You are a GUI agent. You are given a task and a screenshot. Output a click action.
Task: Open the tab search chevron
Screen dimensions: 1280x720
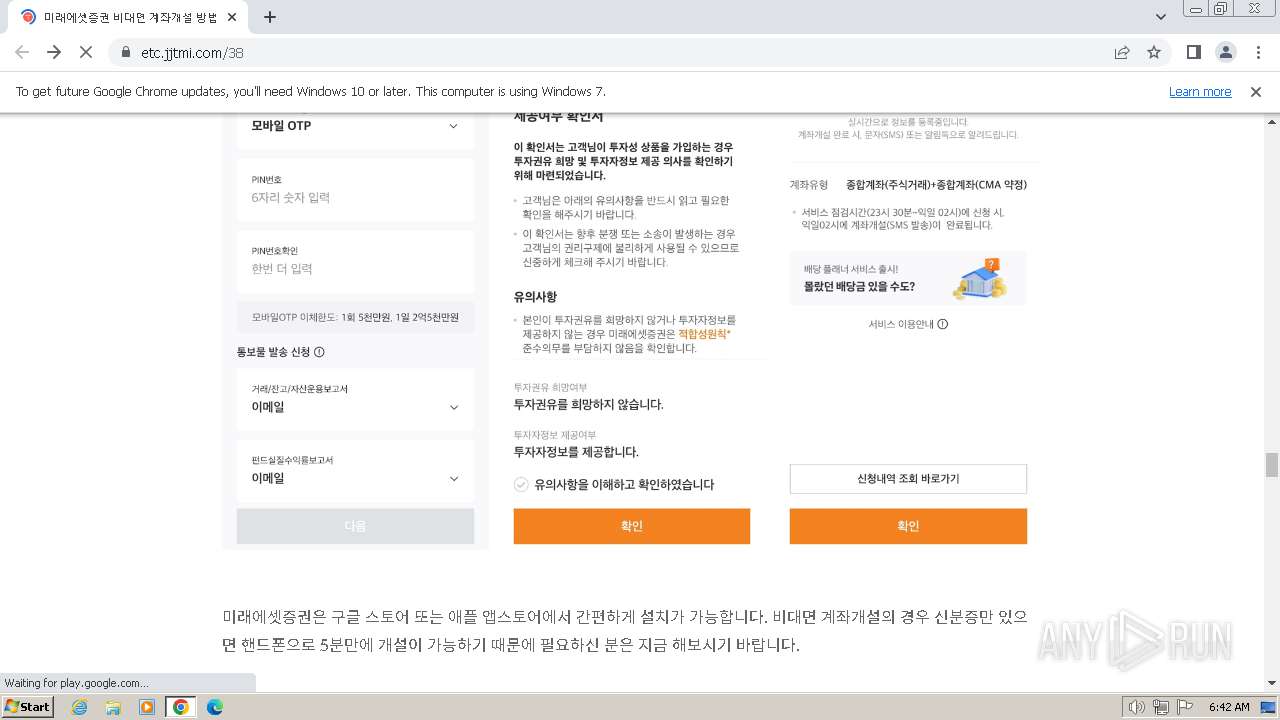(x=1161, y=17)
